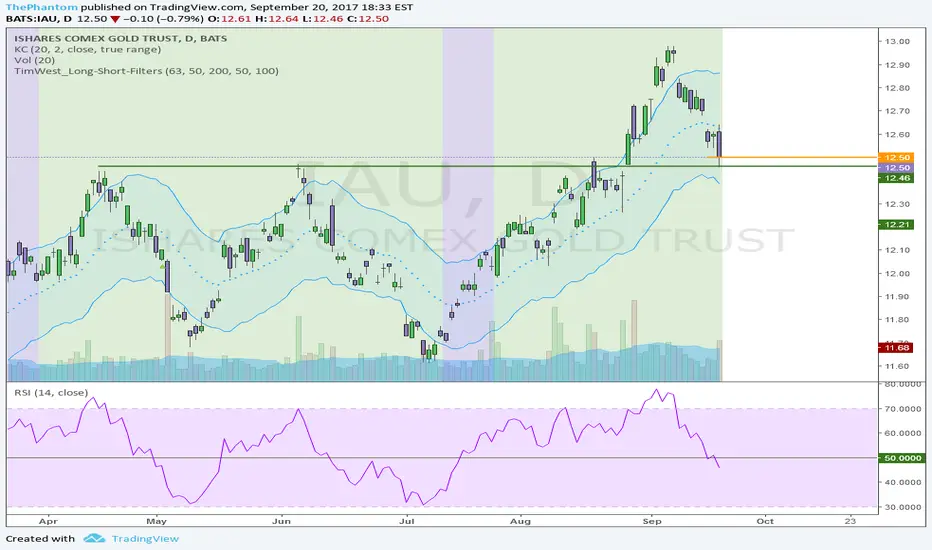Image resolution: width=932 pixels, height=550 pixels.
Task: Click the close value C:12.50
Action: click(x=368, y=18)
